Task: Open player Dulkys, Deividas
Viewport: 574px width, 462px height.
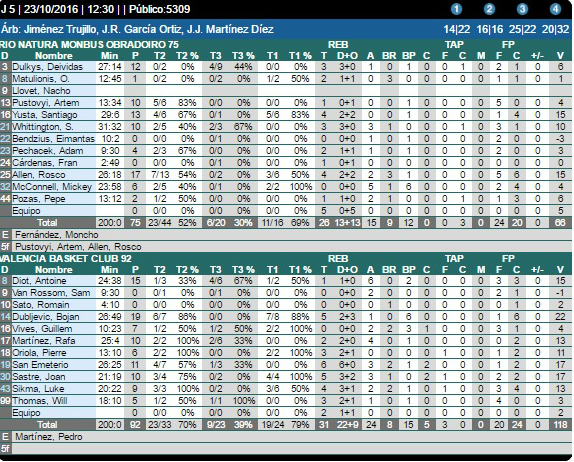Action: coord(48,67)
